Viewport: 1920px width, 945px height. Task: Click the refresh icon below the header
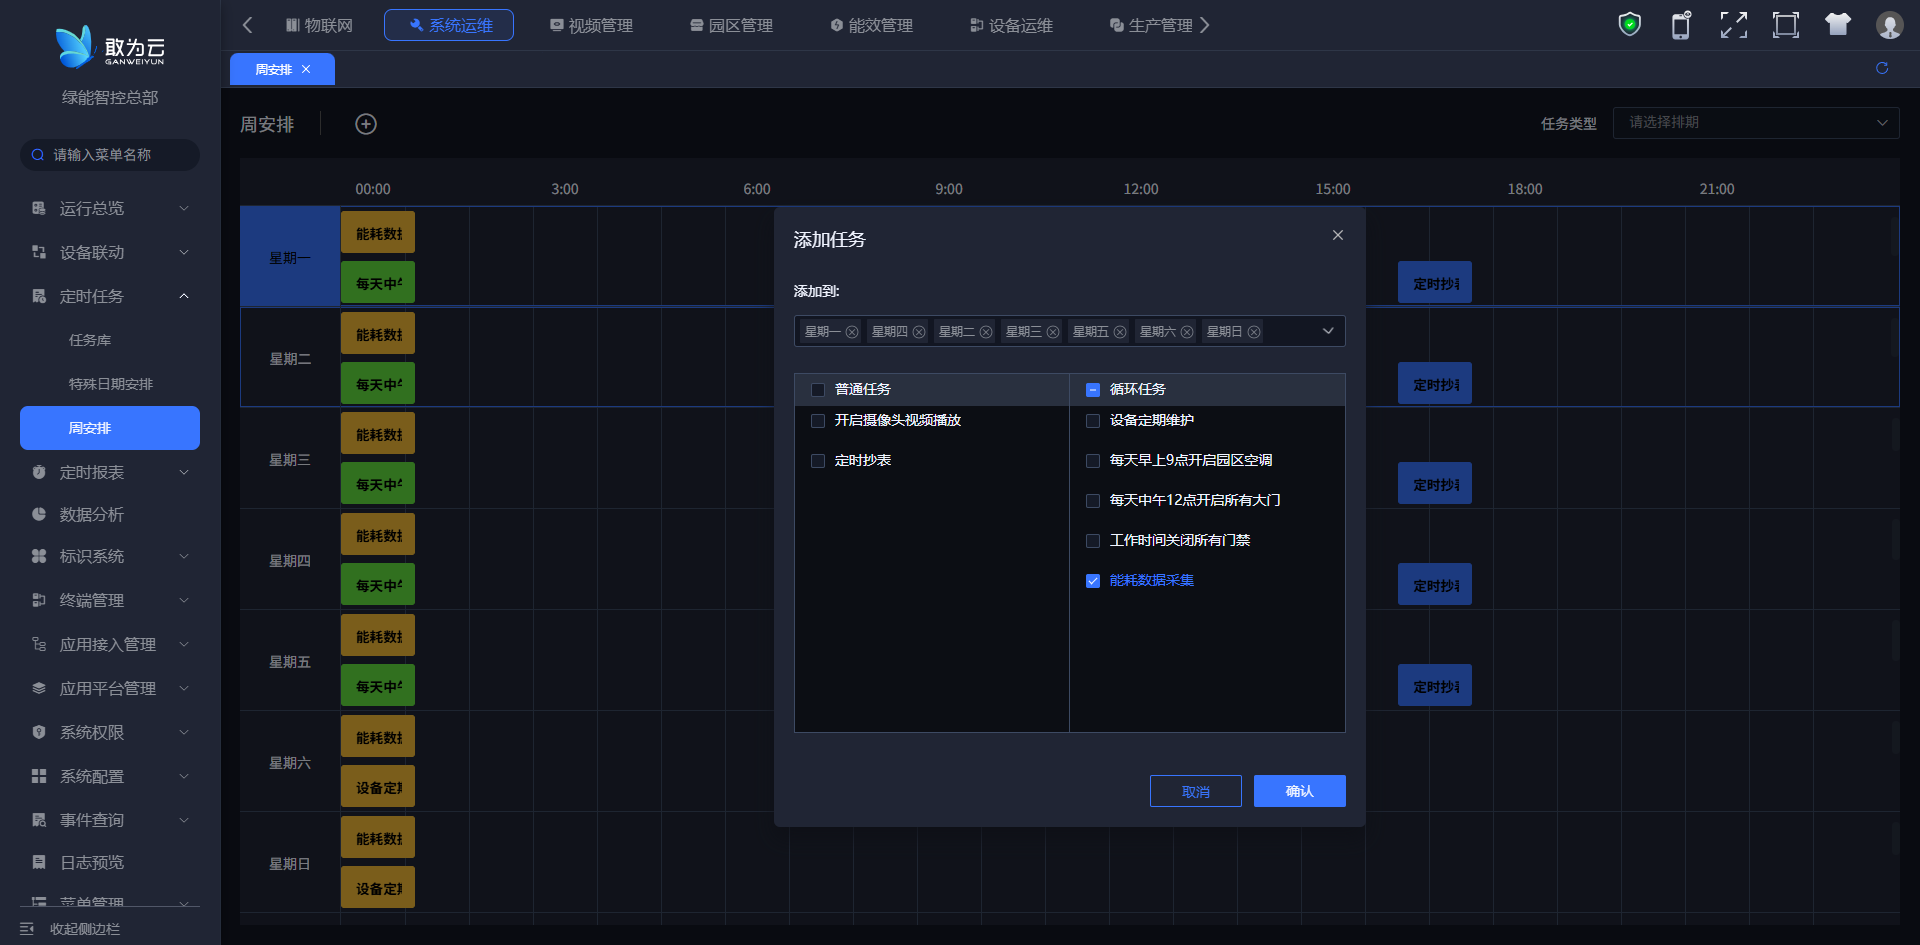tap(1882, 68)
